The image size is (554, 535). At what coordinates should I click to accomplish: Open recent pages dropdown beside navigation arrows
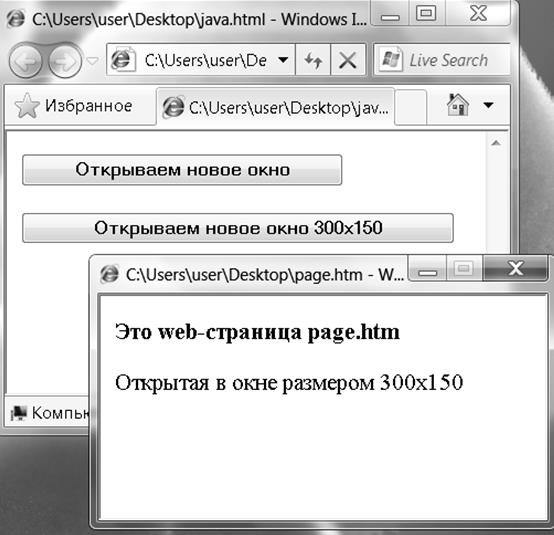coord(93,61)
